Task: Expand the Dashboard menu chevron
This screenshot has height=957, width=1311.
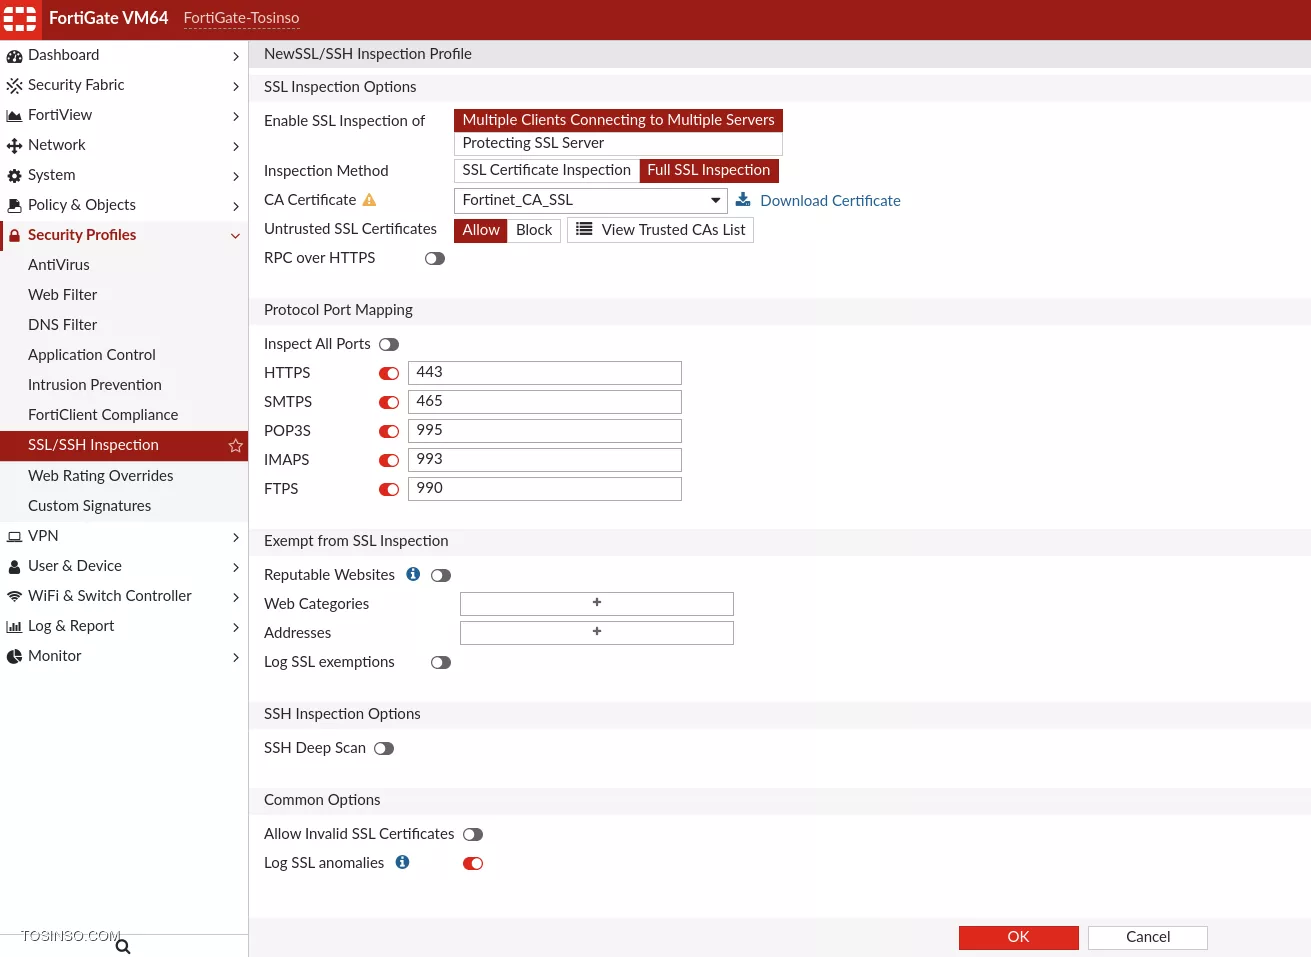Action: click(x=236, y=56)
